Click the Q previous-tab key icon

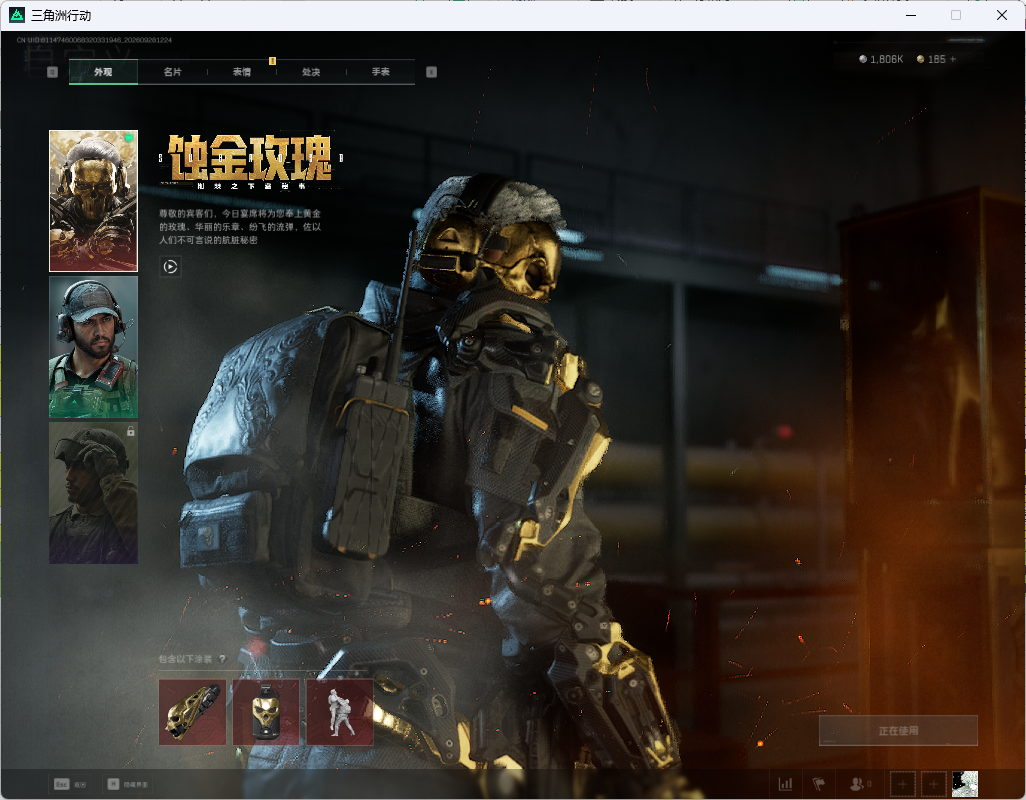(53, 72)
